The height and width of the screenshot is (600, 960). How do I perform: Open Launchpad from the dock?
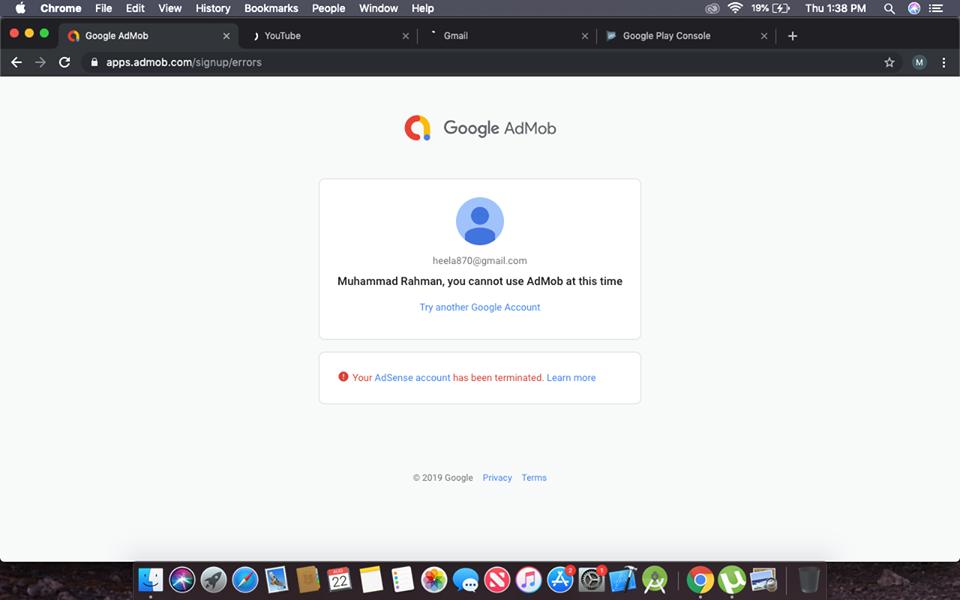click(214, 579)
